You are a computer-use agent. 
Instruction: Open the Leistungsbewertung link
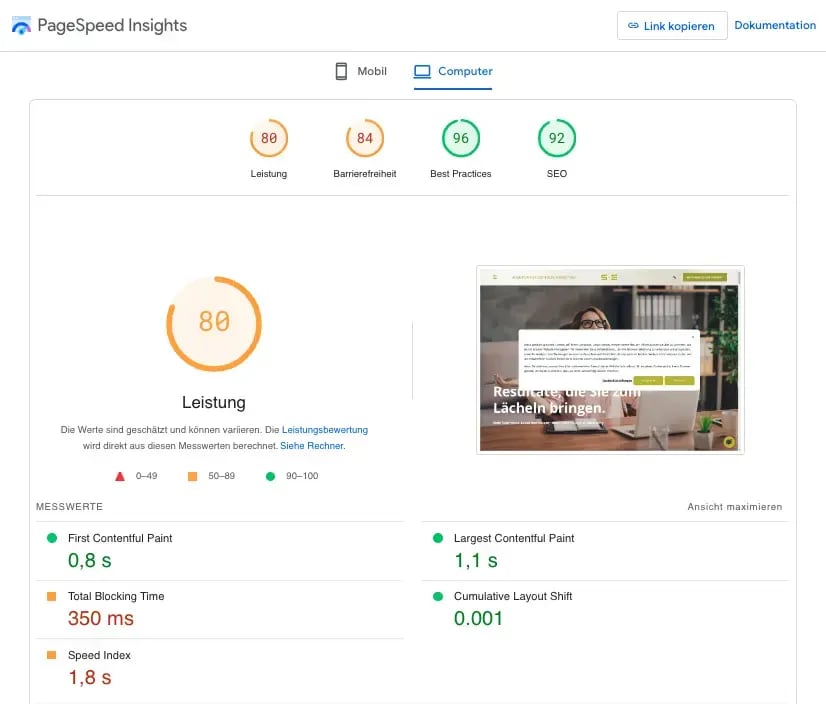[325, 430]
